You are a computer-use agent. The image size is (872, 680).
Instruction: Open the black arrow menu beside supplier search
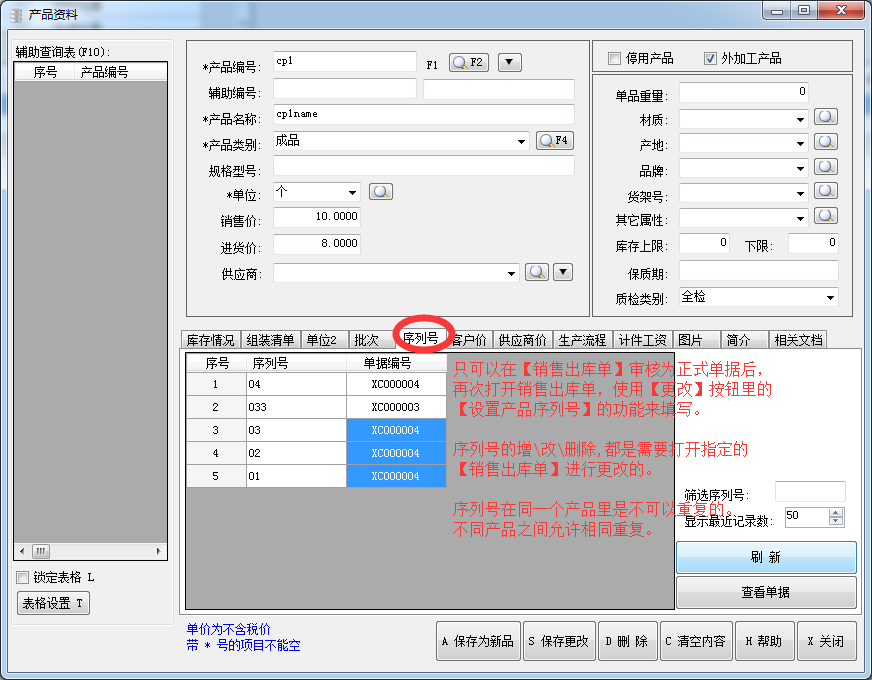point(563,272)
